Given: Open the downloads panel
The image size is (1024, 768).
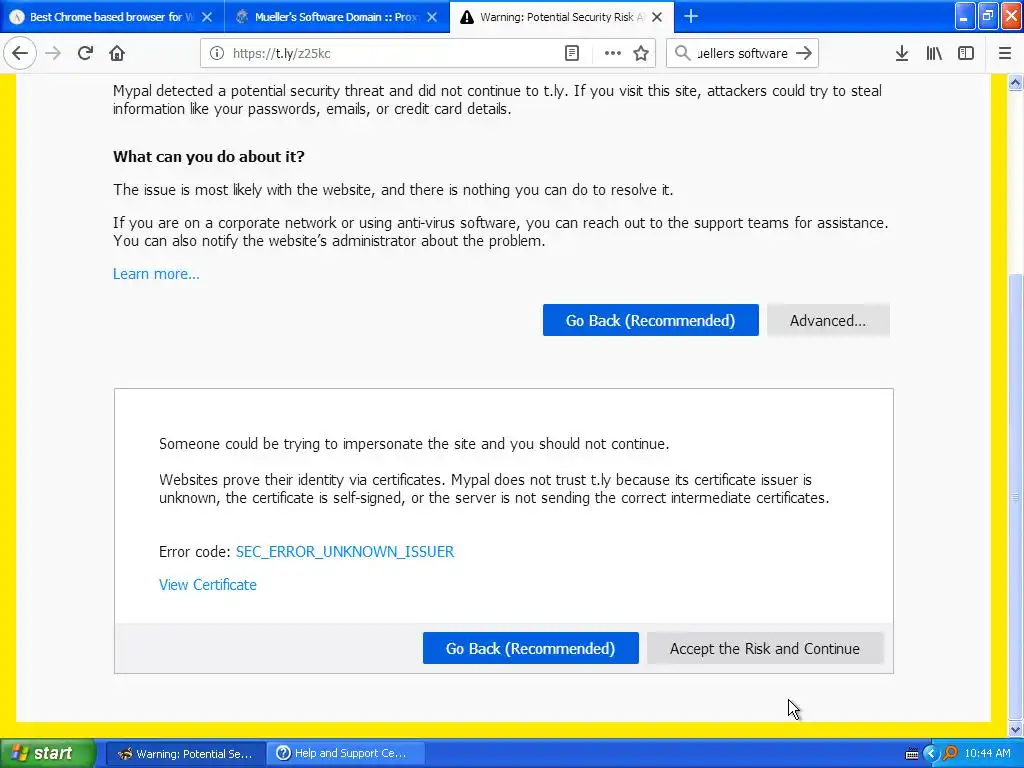Looking at the screenshot, I should pos(902,53).
